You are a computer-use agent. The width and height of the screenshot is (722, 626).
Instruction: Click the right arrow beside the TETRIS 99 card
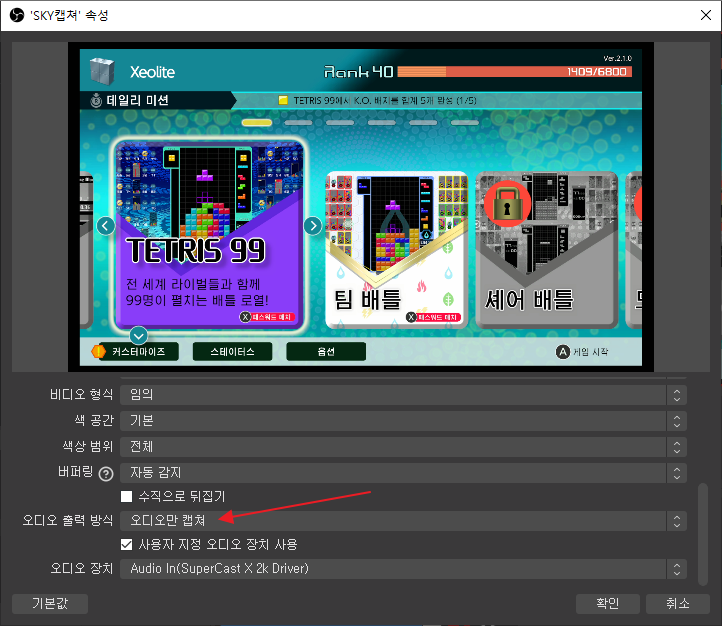tap(313, 226)
